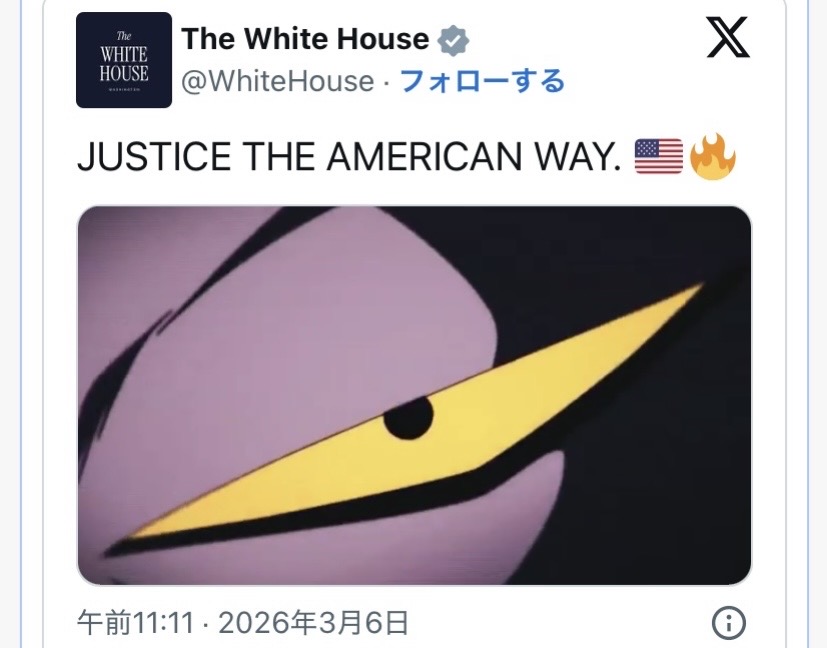The height and width of the screenshot is (648, 827).
Task: Click the American flag emoji
Action: (x=659, y=157)
